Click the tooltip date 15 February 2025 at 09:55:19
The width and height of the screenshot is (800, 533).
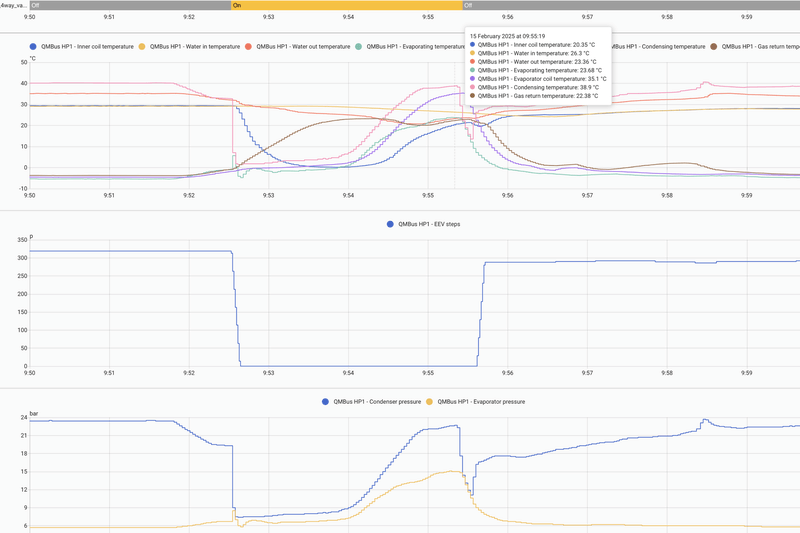point(507,36)
